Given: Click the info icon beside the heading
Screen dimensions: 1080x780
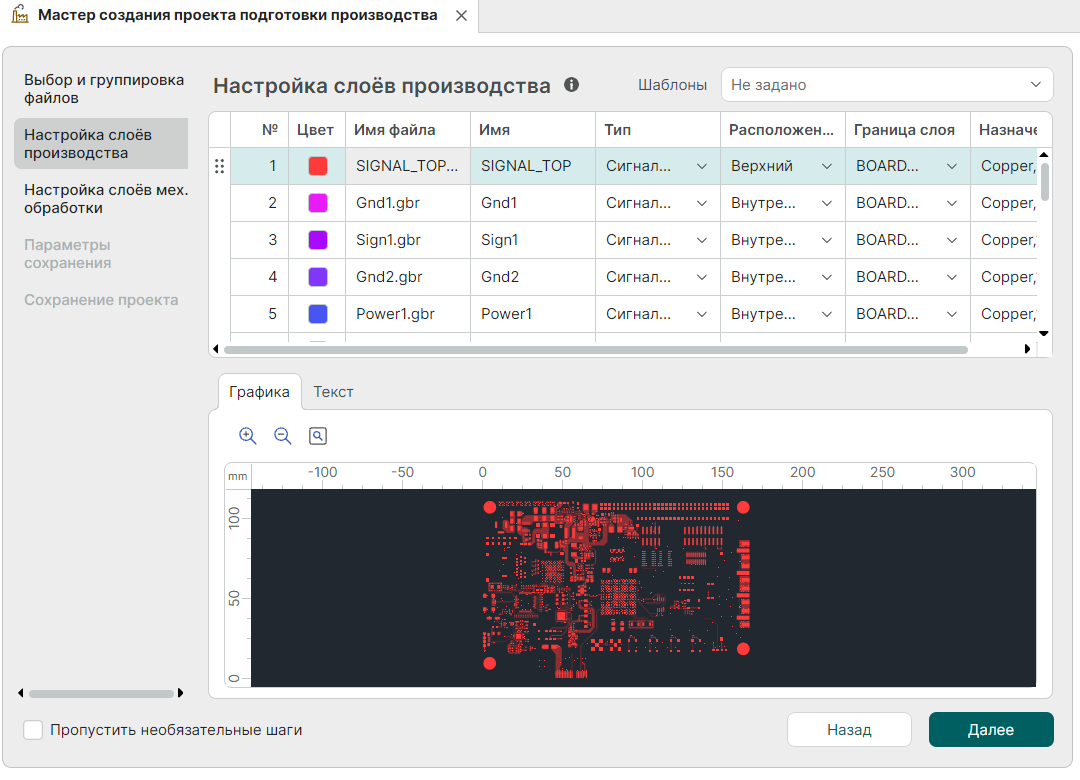Looking at the screenshot, I should click(571, 85).
